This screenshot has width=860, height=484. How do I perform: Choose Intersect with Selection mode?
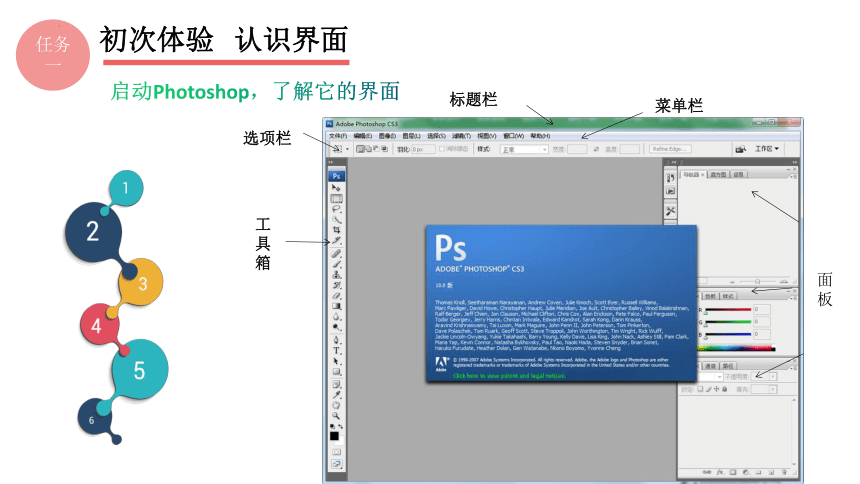tap(384, 149)
